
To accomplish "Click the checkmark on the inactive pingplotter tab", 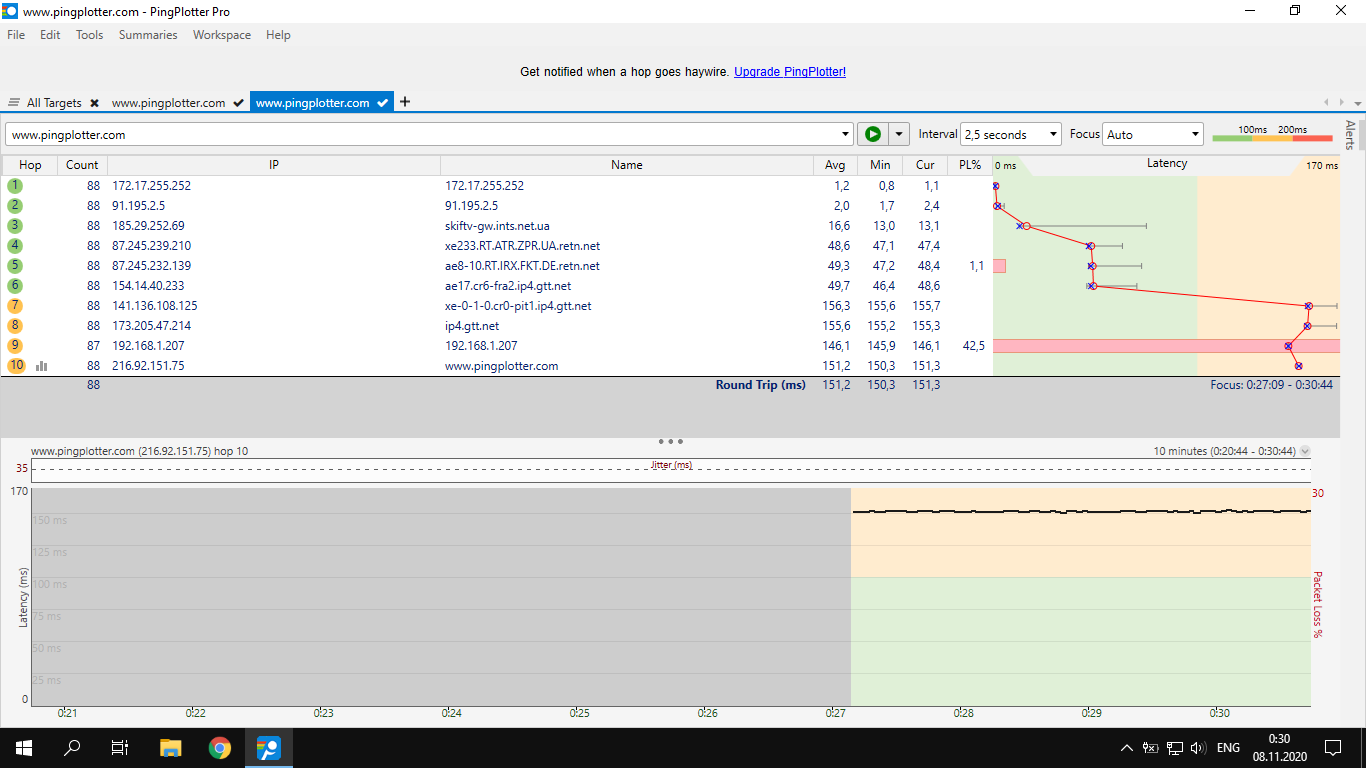I will coord(238,103).
